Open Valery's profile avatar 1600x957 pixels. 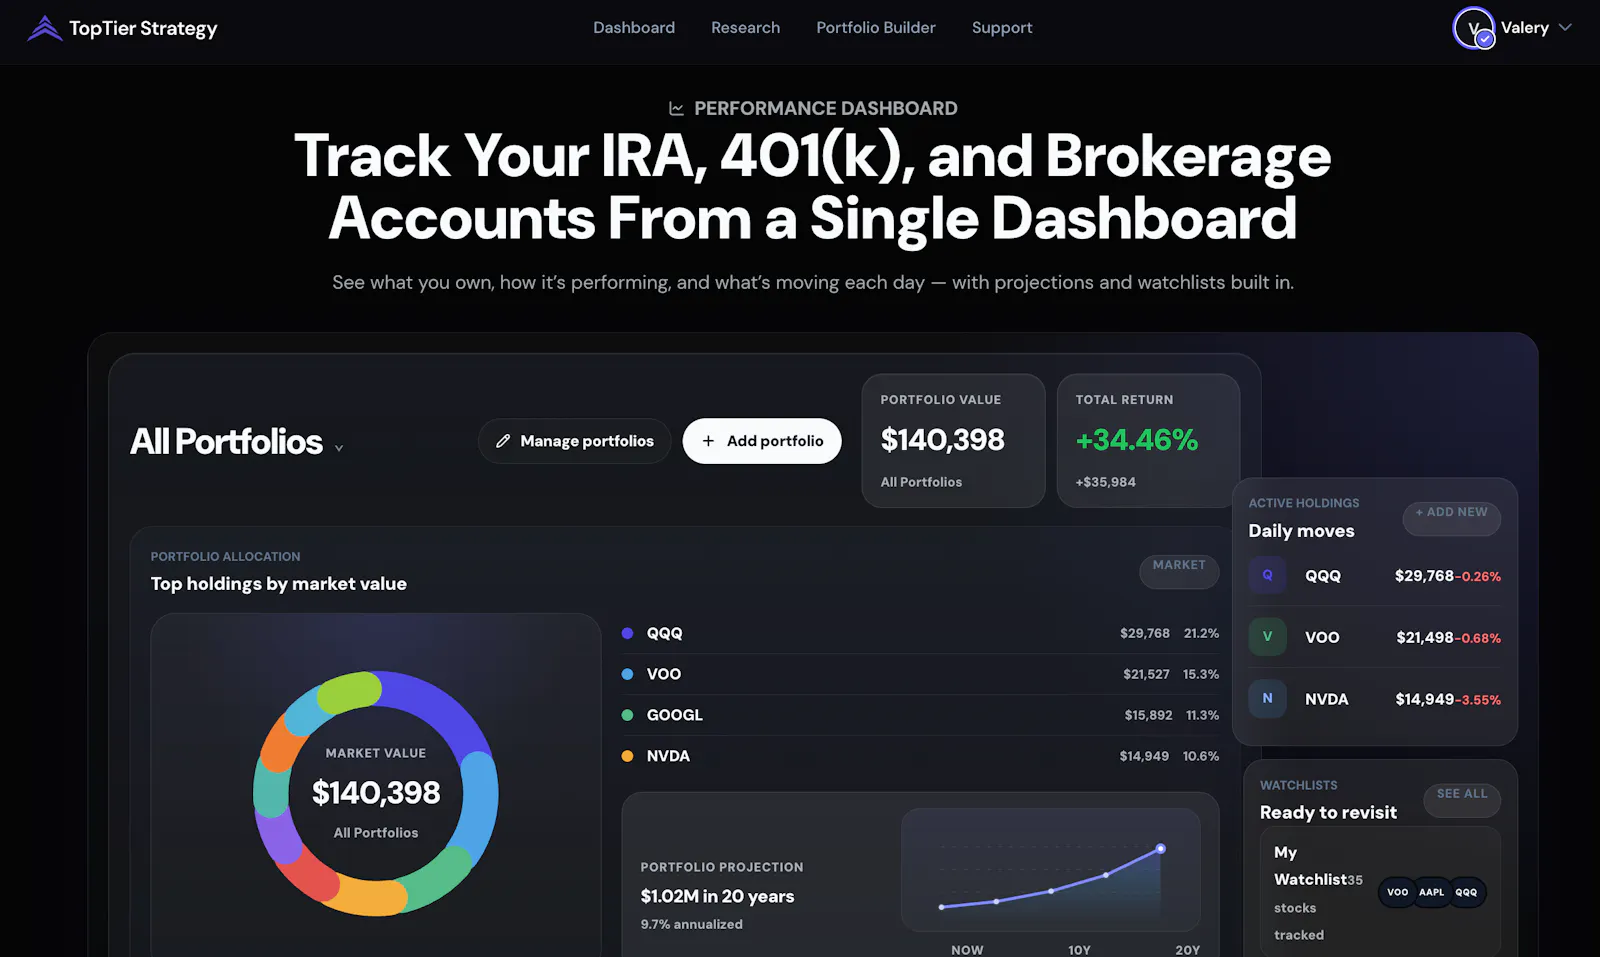(x=1473, y=28)
